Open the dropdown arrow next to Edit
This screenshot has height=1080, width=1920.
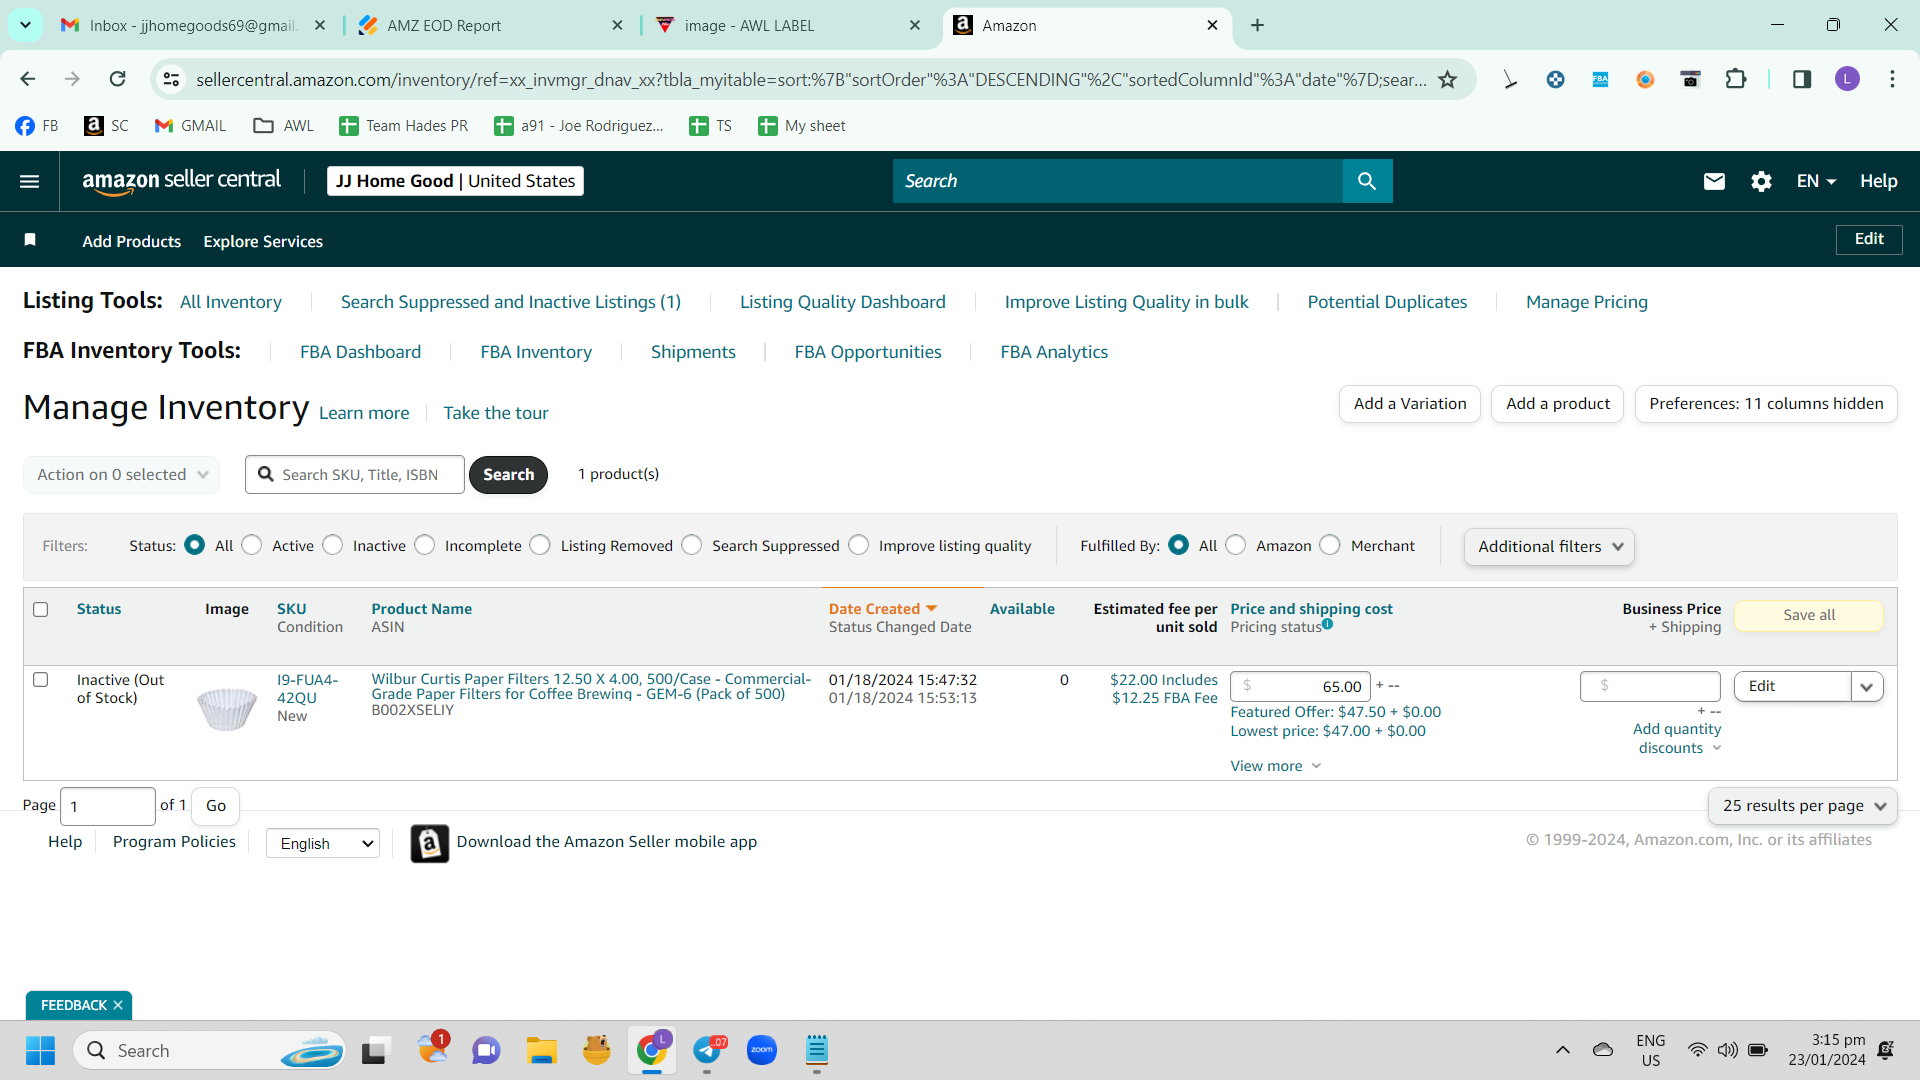[1867, 686]
